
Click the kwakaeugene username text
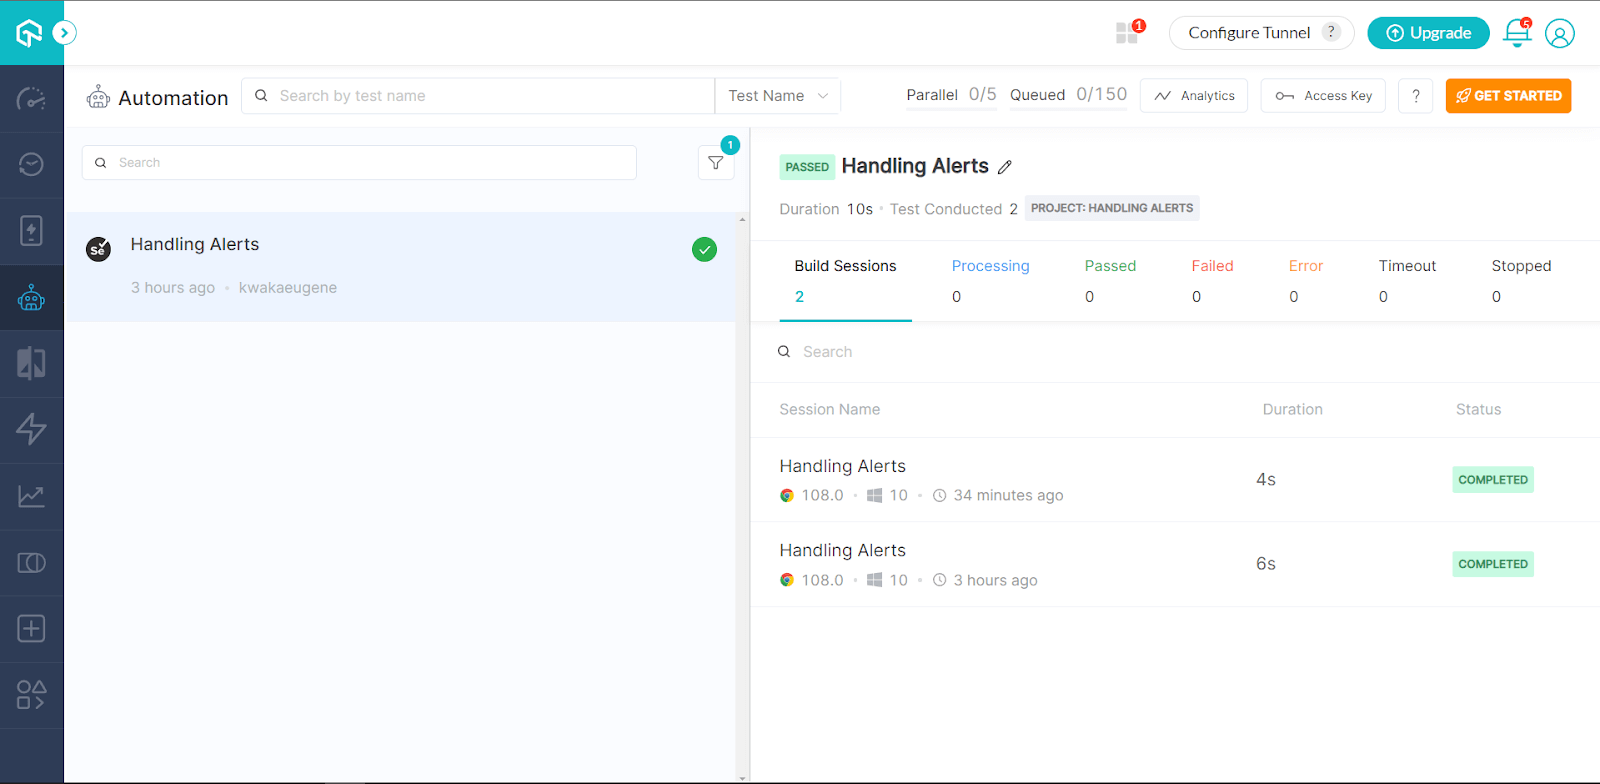[x=288, y=288]
